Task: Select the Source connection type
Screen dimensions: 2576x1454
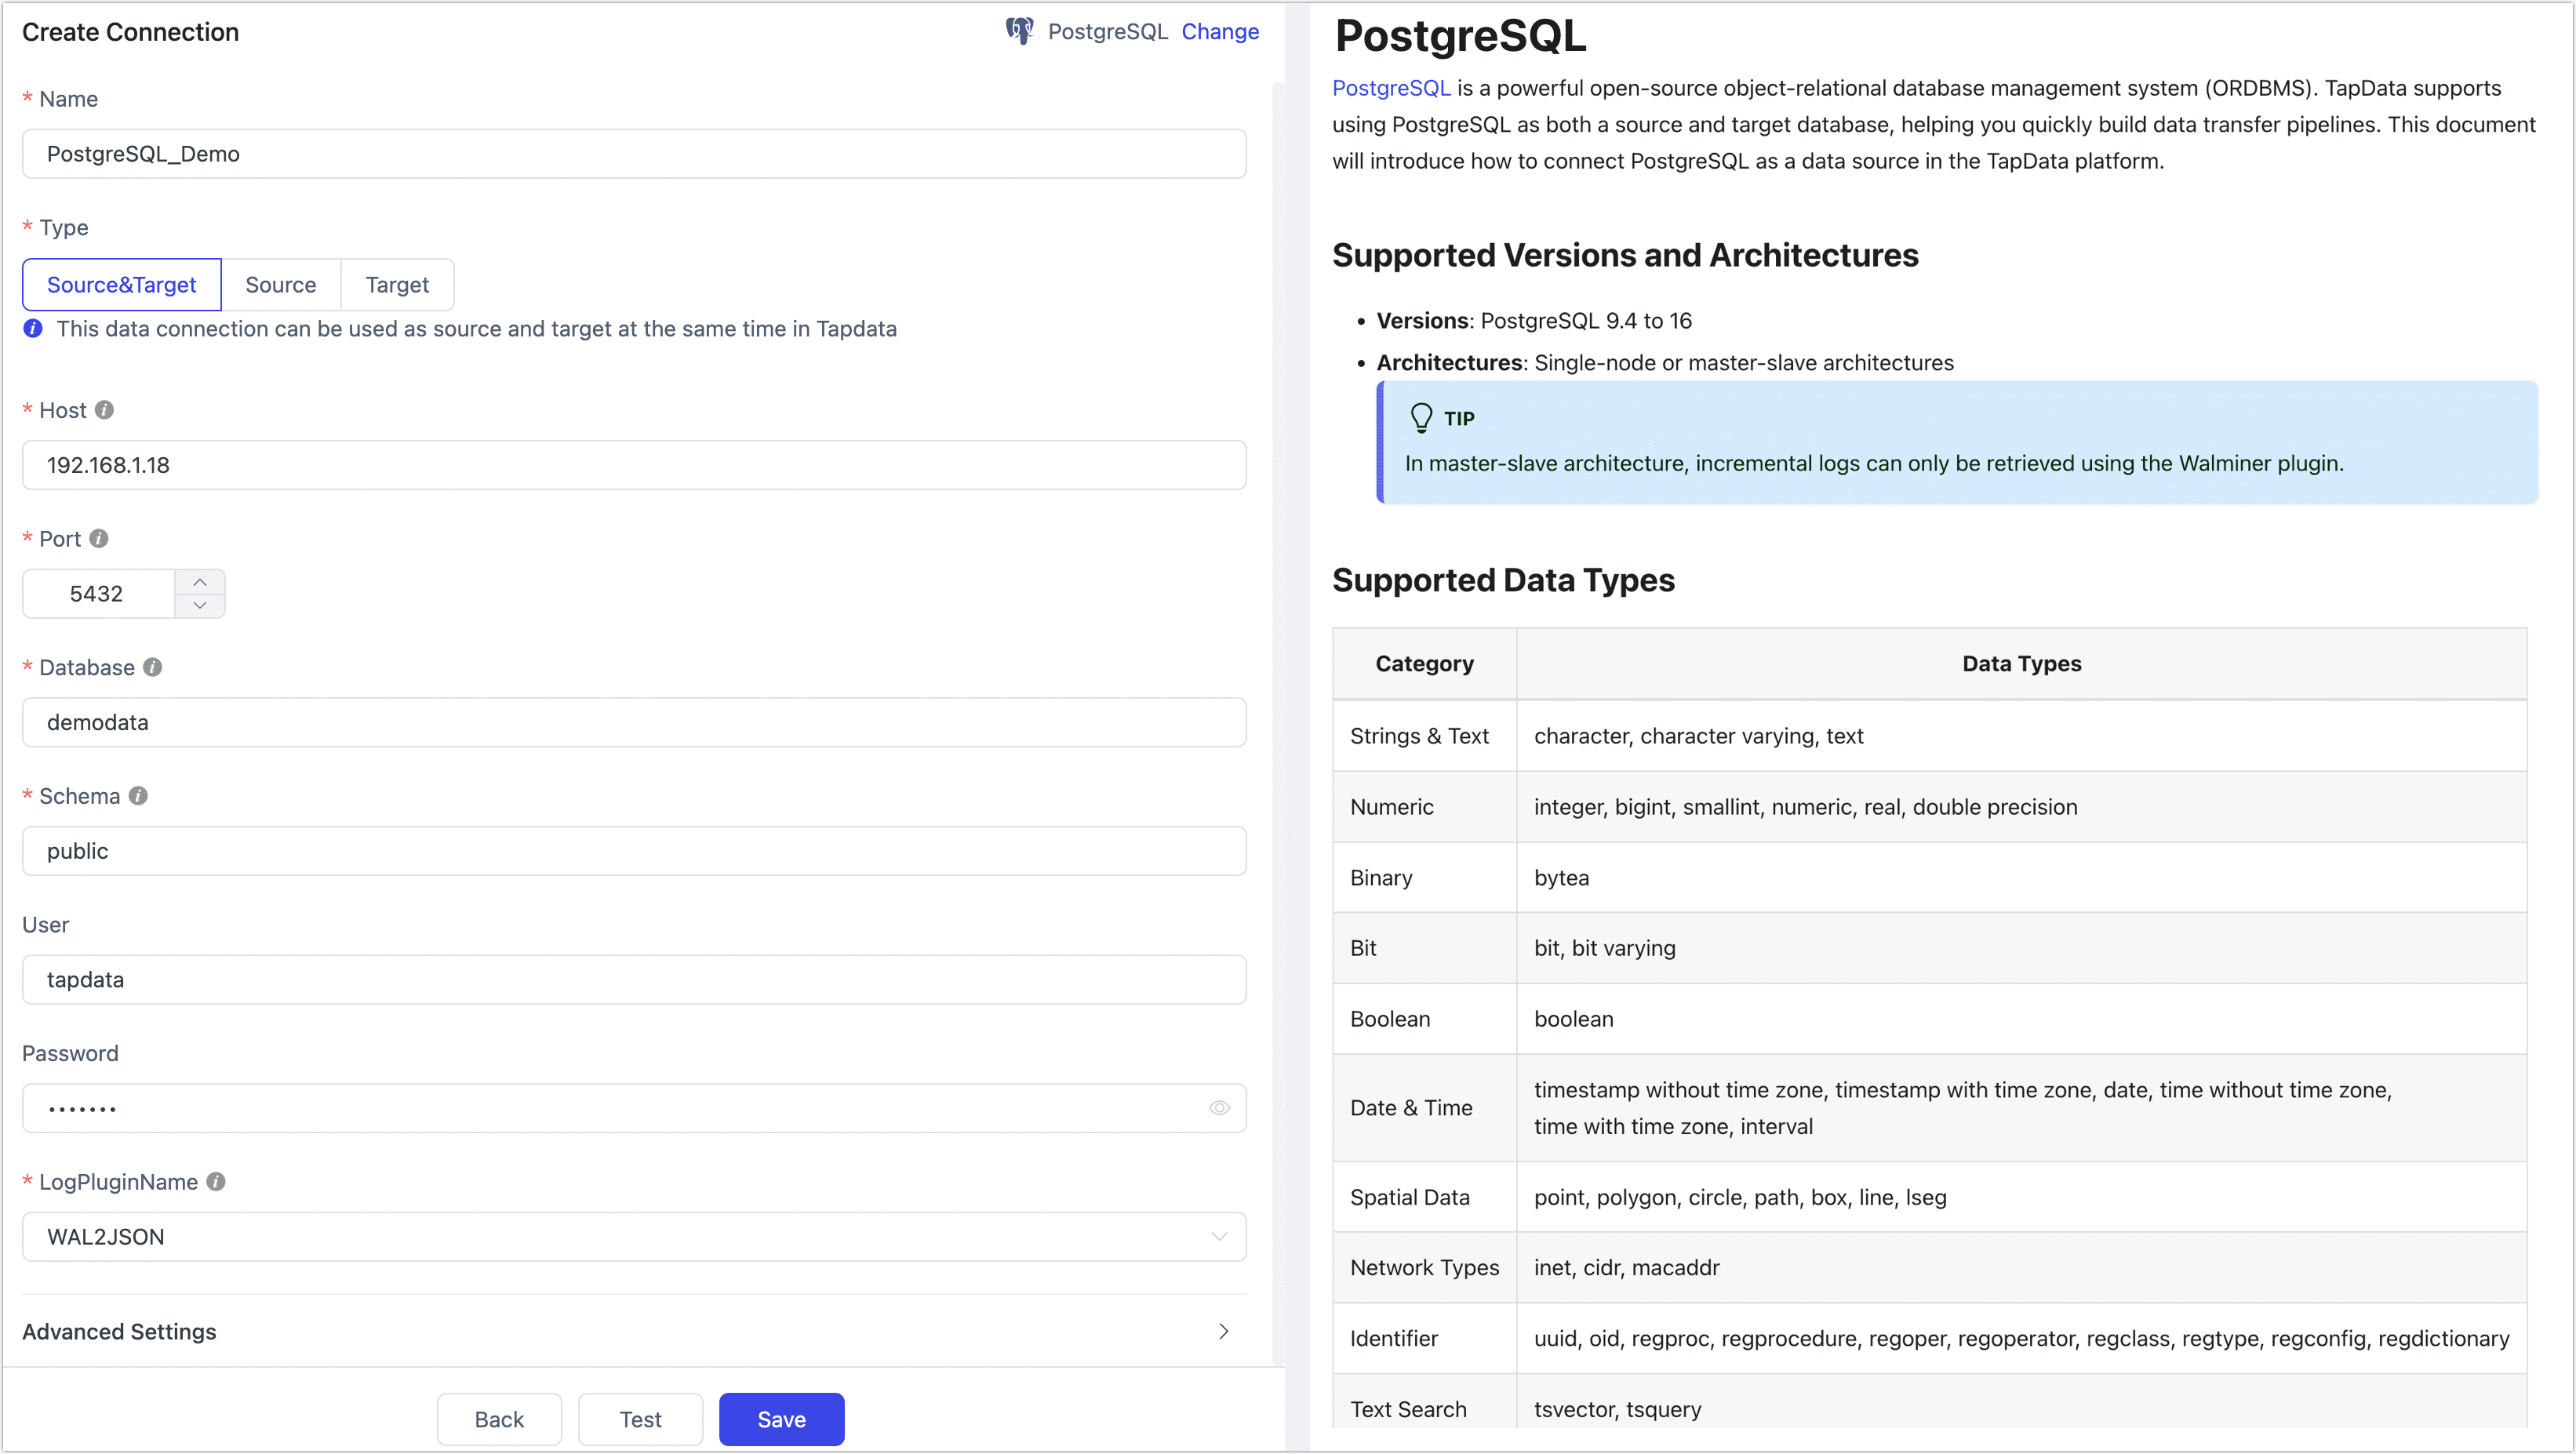Action: tap(280, 285)
